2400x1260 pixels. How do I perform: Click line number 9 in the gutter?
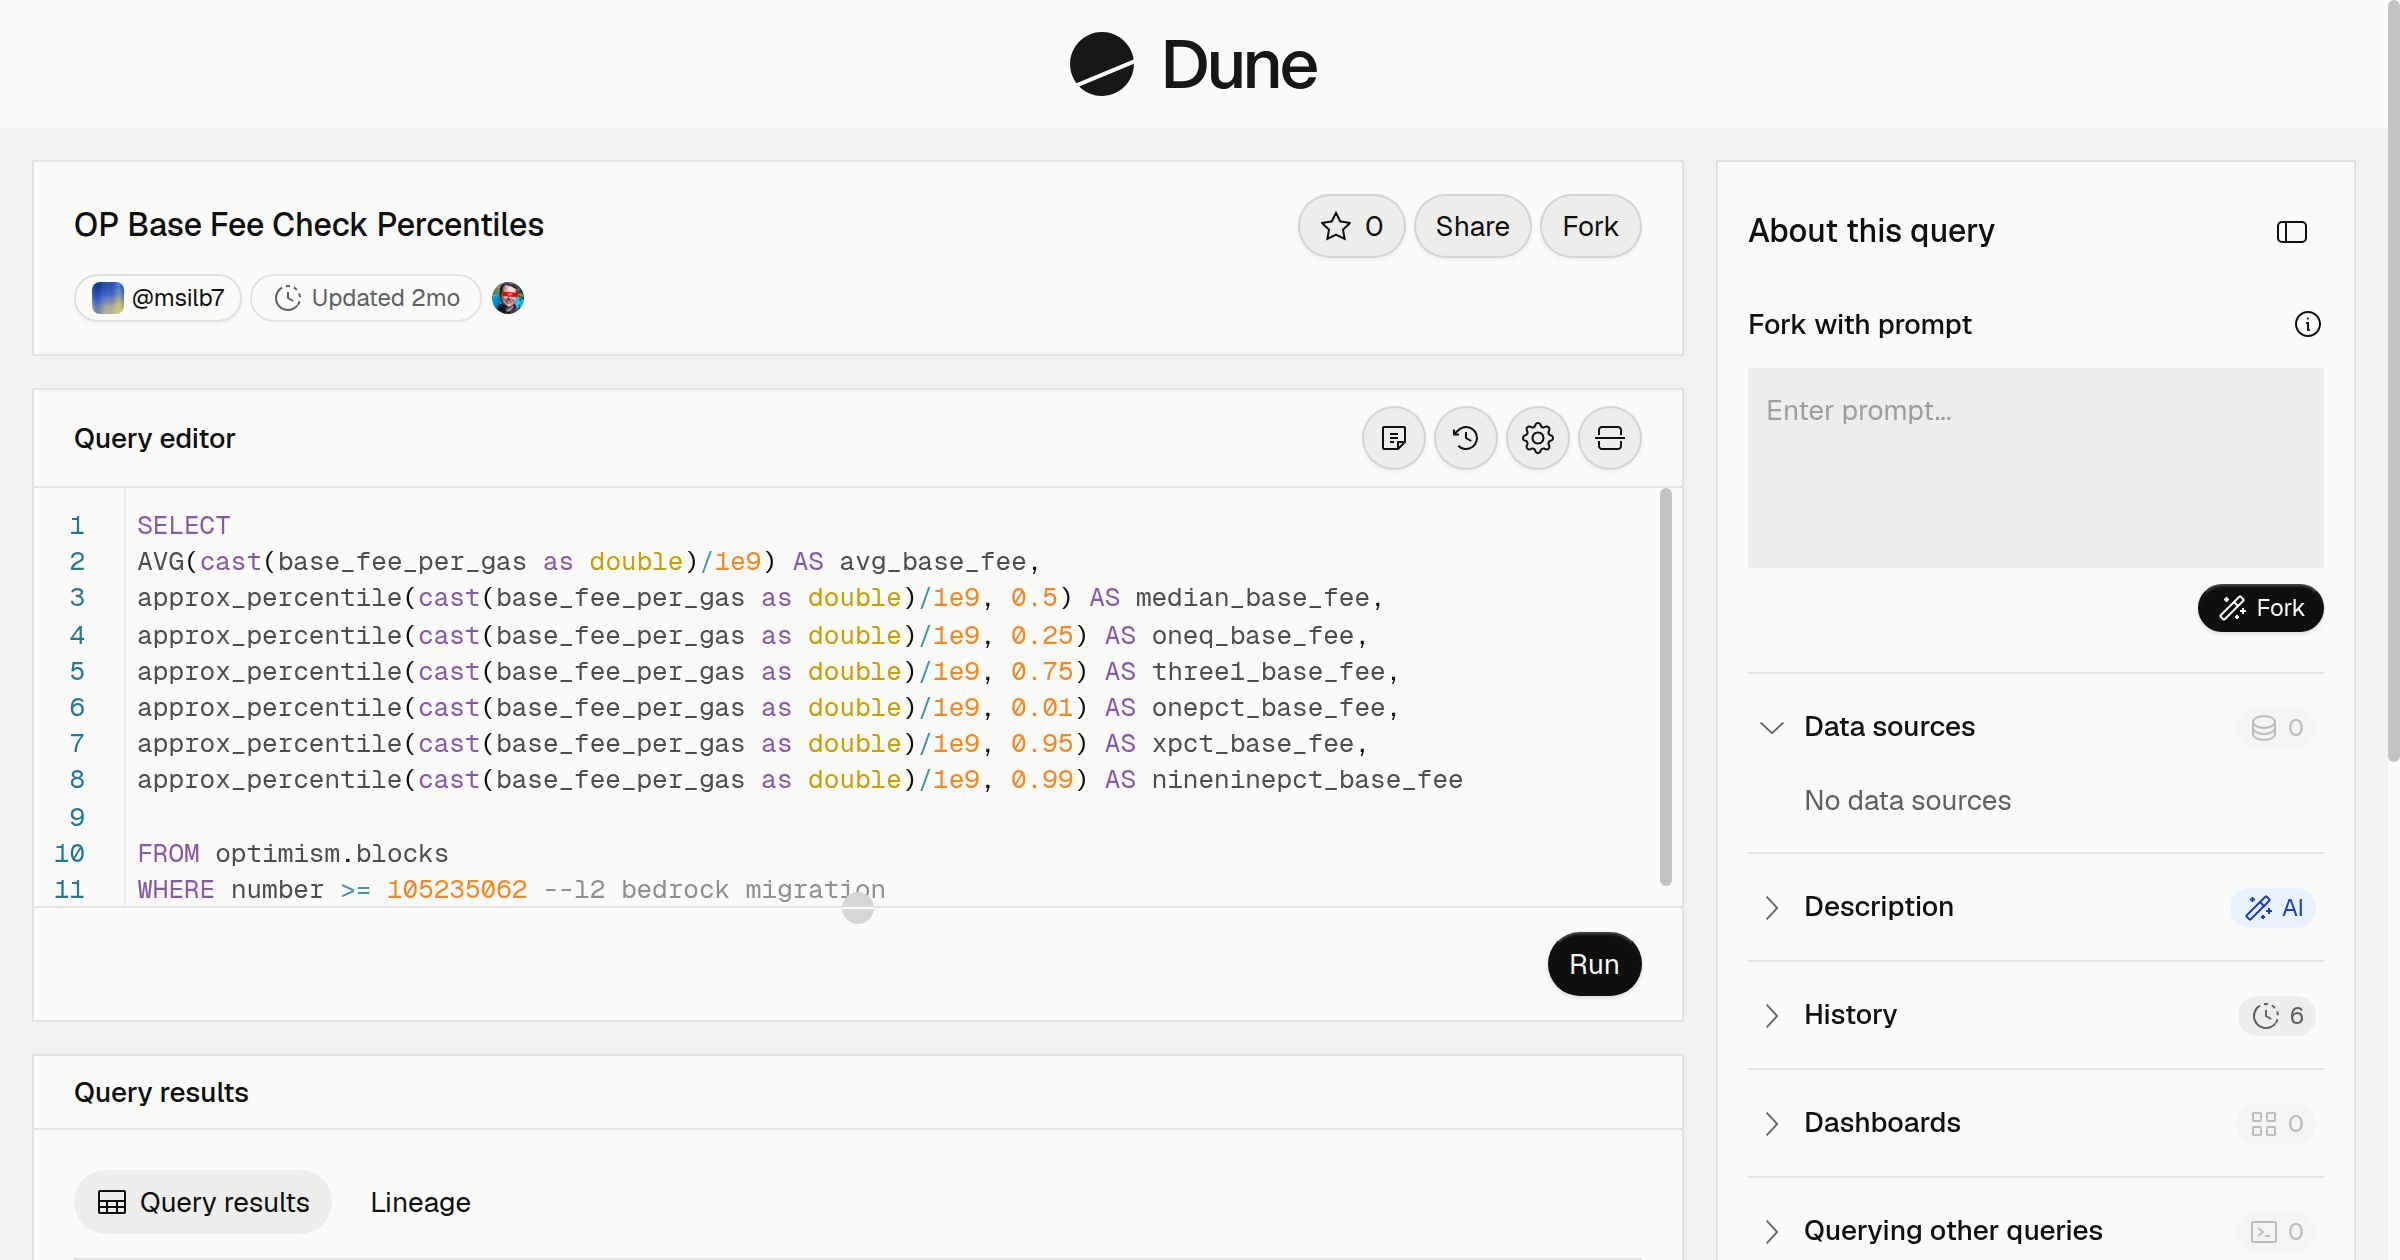pos(77,817)
